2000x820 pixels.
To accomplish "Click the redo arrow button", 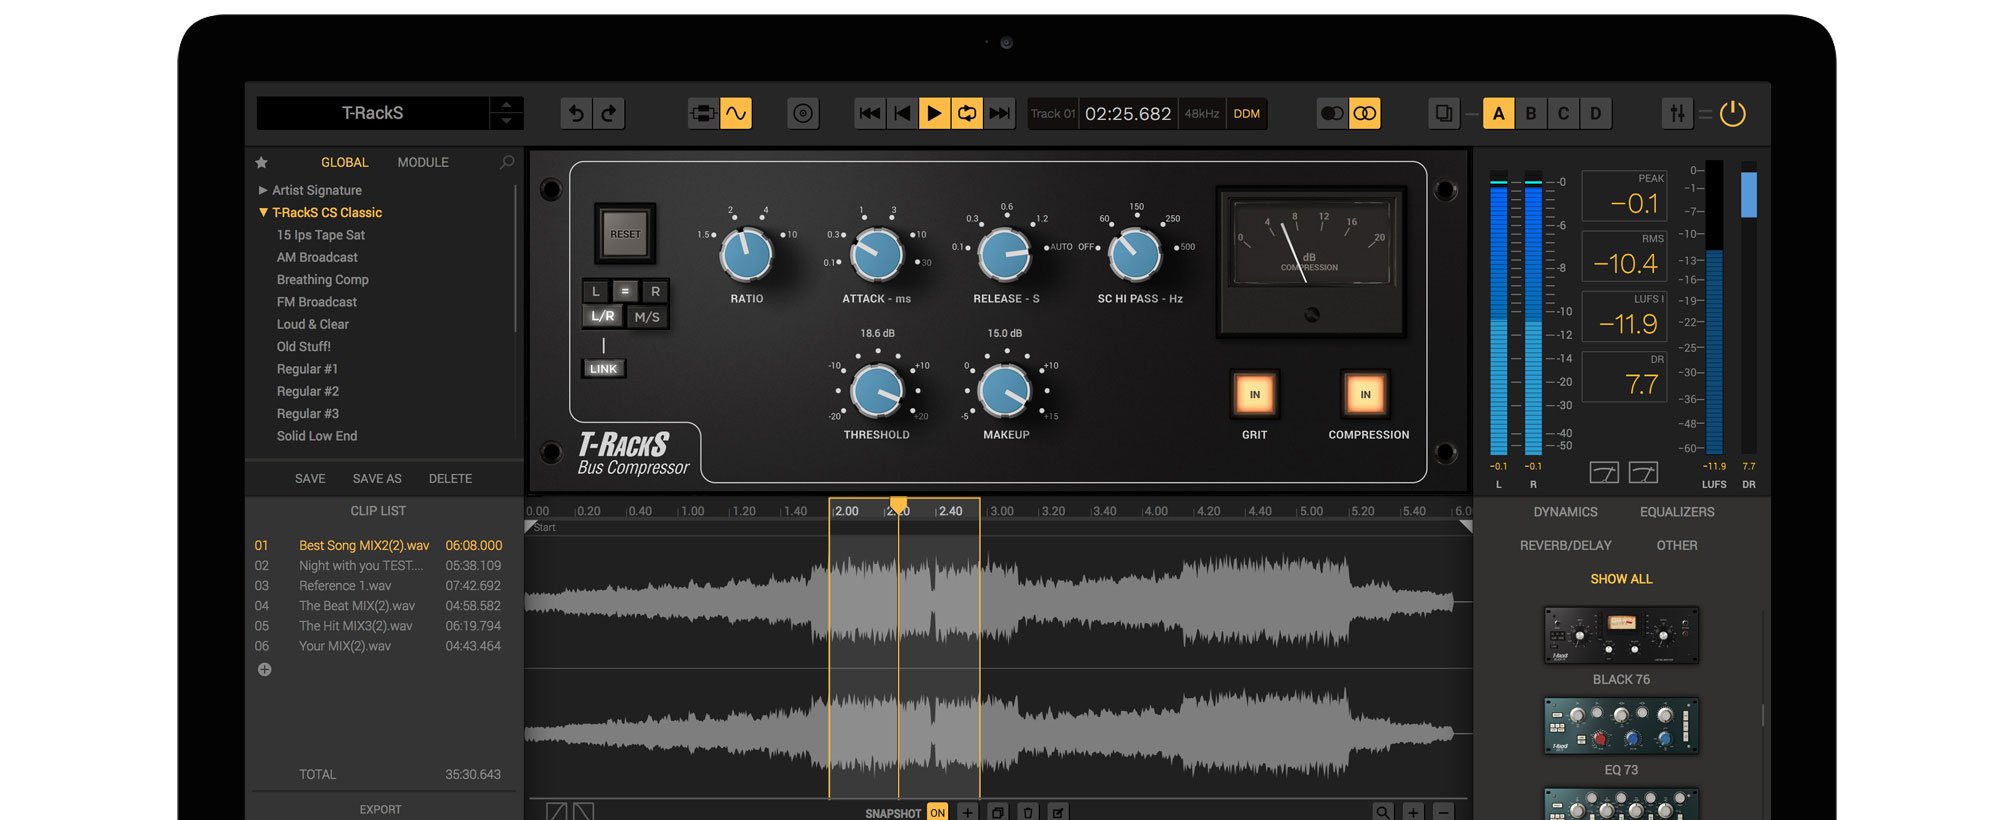I will (609, 114).
